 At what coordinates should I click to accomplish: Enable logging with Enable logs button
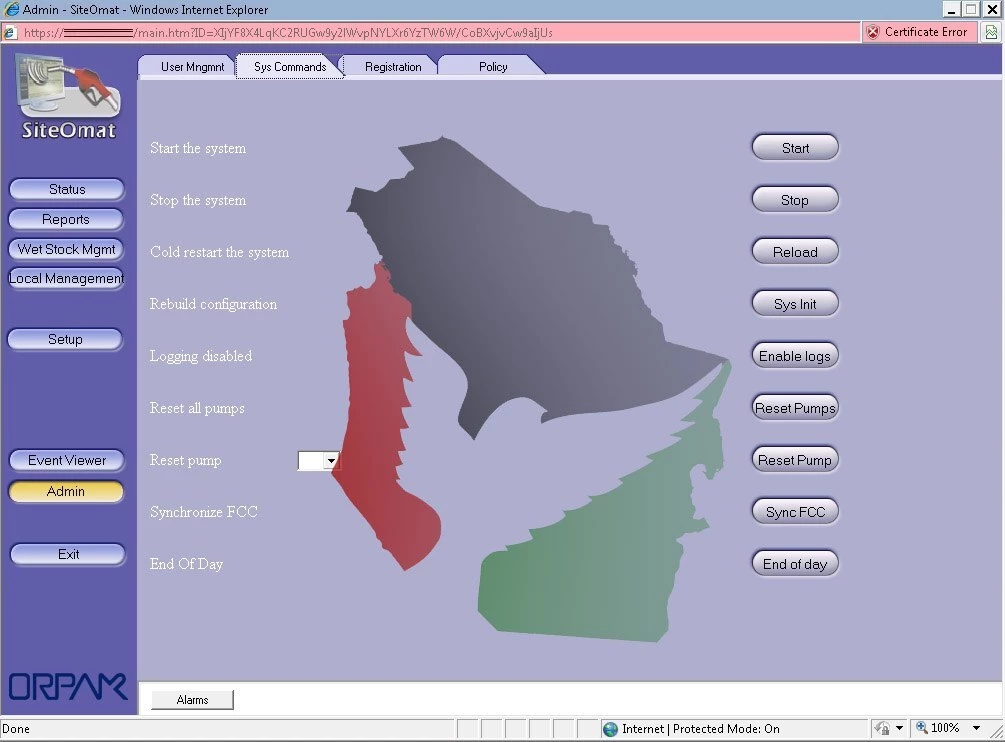click(795, 356)
